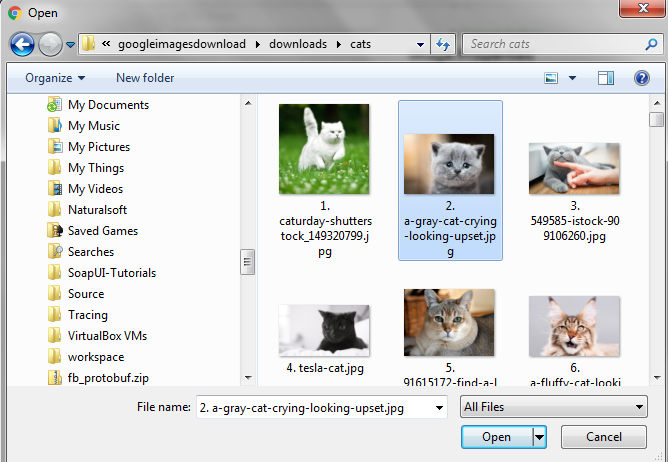Select the fluffy Maine Coon thumbnail
Image resolution: width=668 pixels, height=462 pixels.
click(x=574, y=326)
